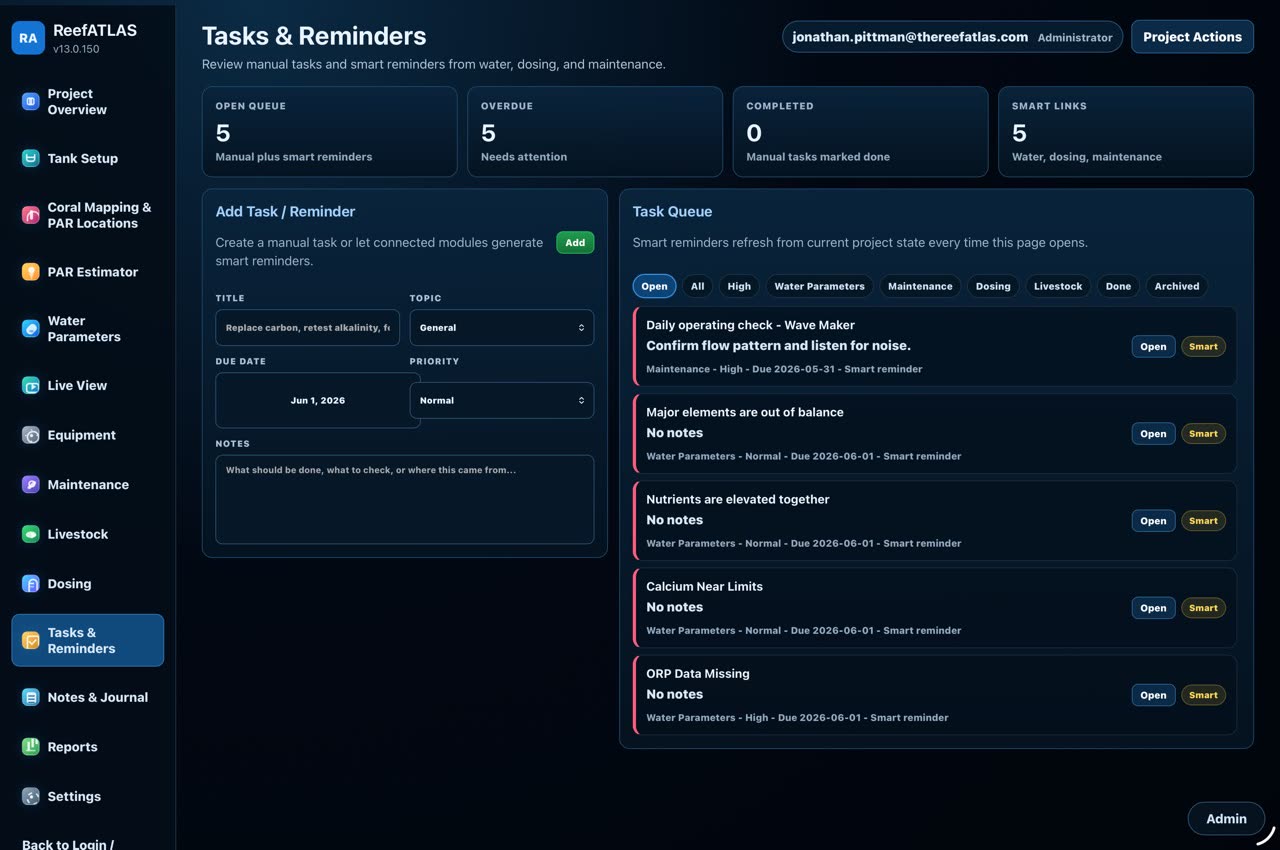Viewport: 1280px width, 850px height.
Task: Filter task queue by Livestock
Action: click(1058, 286)
